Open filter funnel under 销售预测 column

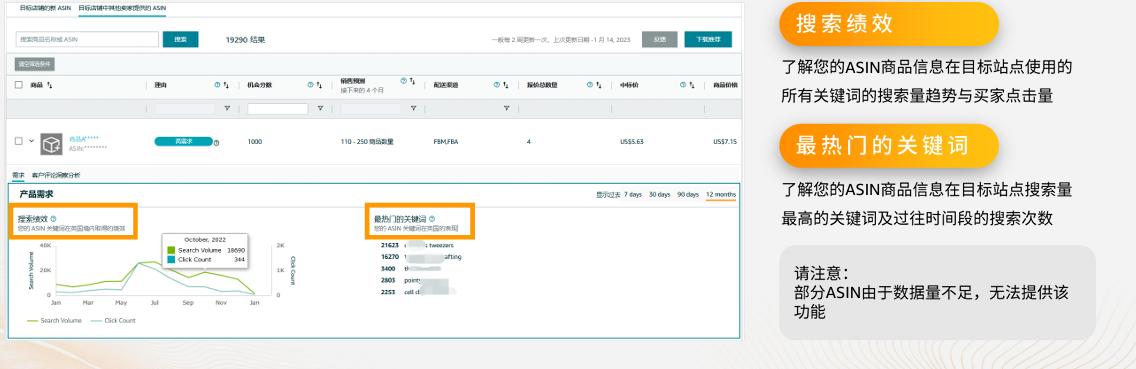tap(412, 108)
